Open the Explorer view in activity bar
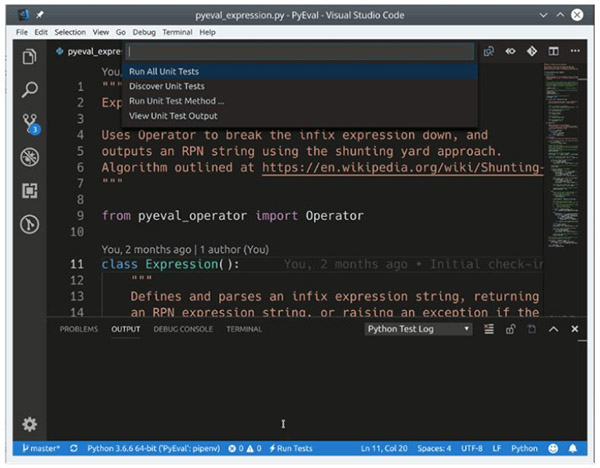This screenshot has width=600, height=468. (29, 57)
